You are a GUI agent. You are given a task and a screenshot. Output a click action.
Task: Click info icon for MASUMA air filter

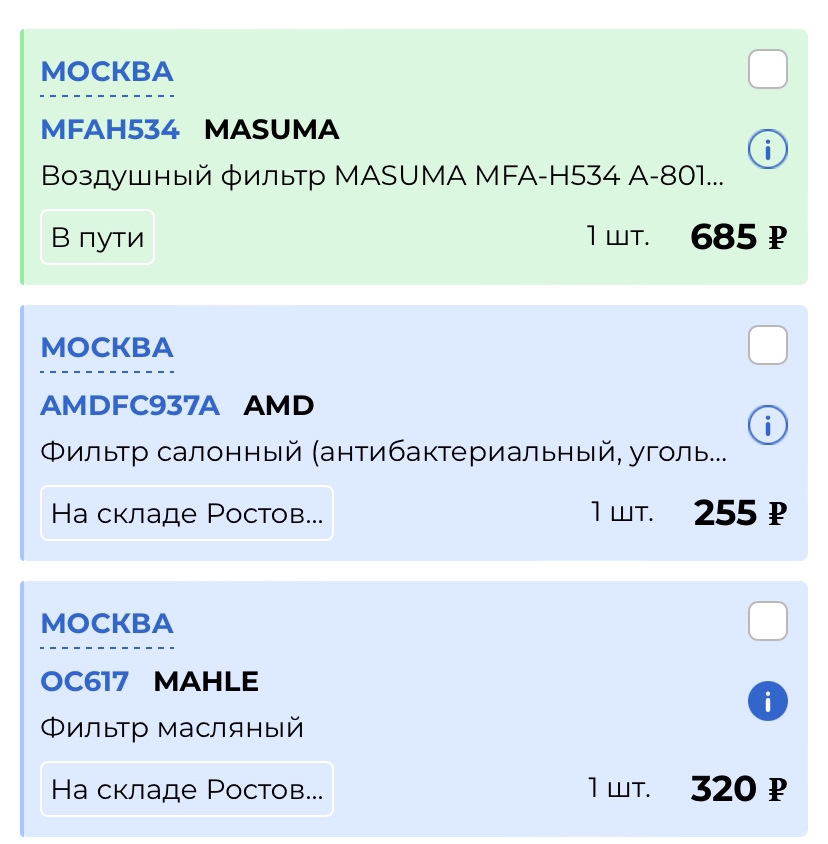768,151
